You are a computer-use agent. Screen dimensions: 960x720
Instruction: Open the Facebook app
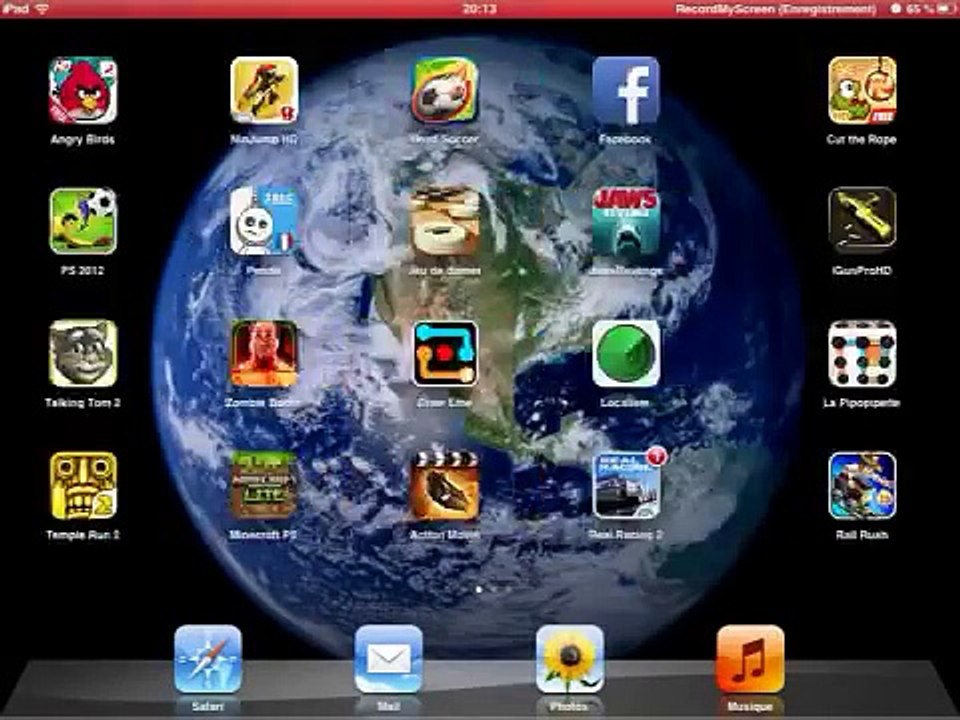click(x=626, y=90)
